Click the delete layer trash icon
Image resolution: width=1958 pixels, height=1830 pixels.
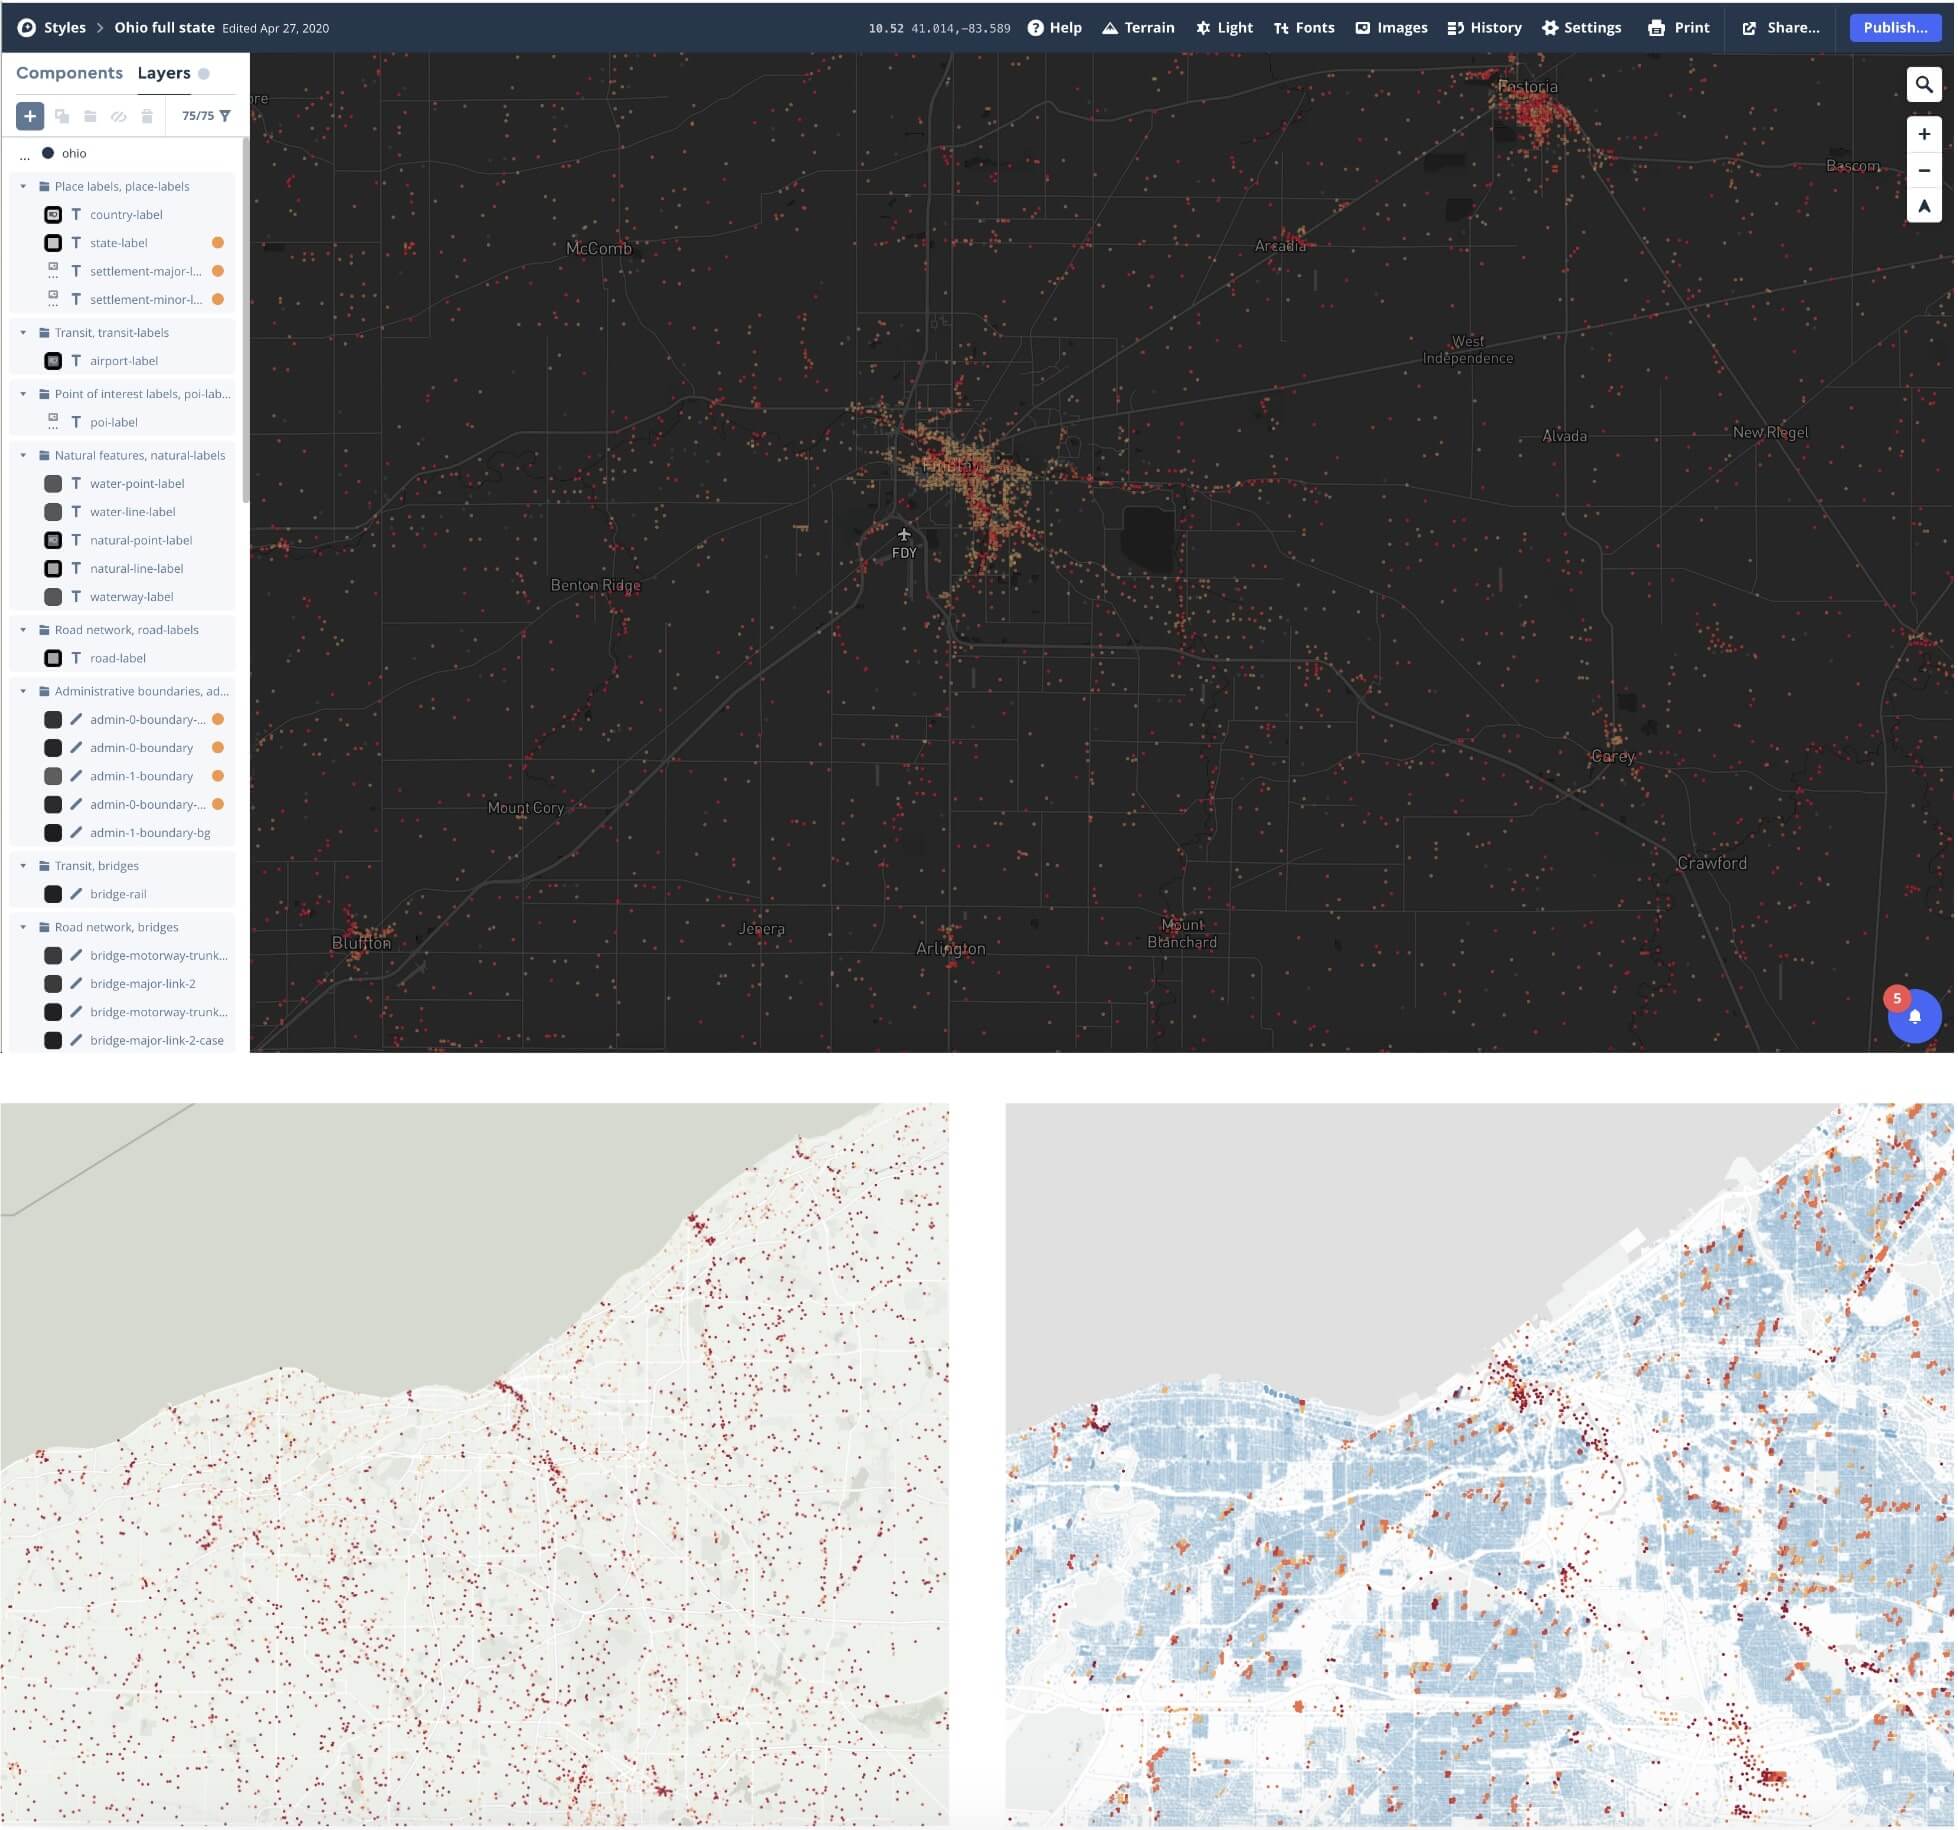point(147,117)
